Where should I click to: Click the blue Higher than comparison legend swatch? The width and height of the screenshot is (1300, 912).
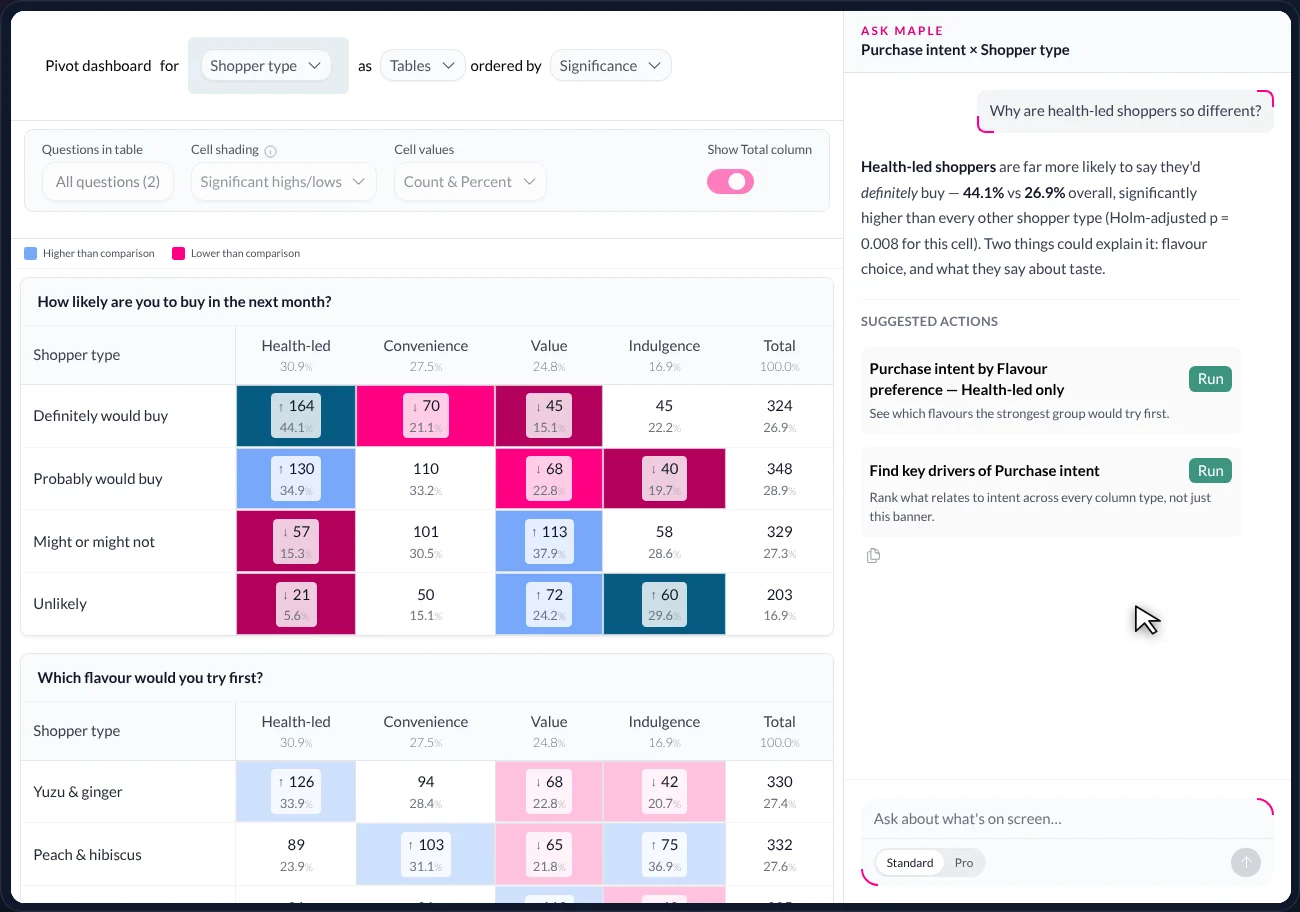(x=30, y=254)
